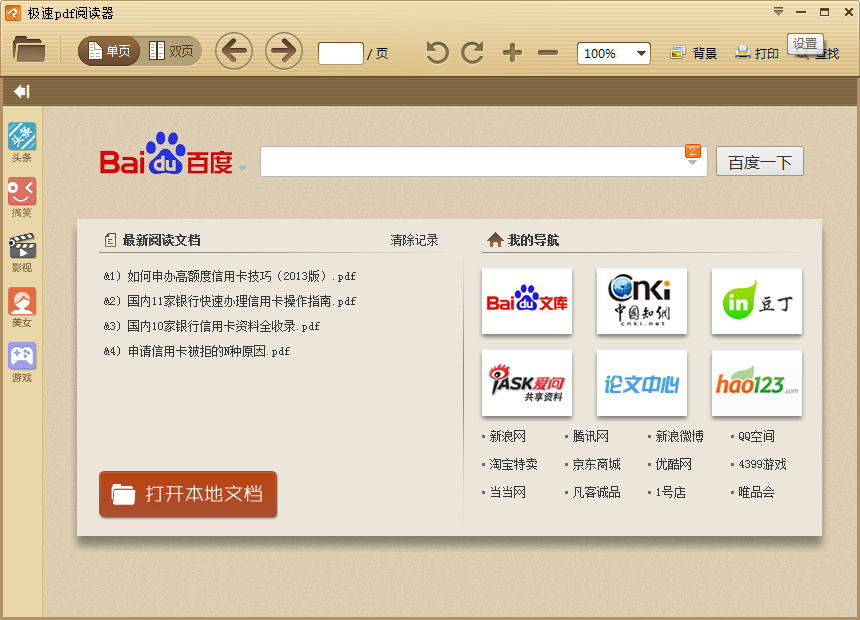Click the 我的导航 home icon
The width and height of the screenshot is (860, 620).
click(495, 240)
